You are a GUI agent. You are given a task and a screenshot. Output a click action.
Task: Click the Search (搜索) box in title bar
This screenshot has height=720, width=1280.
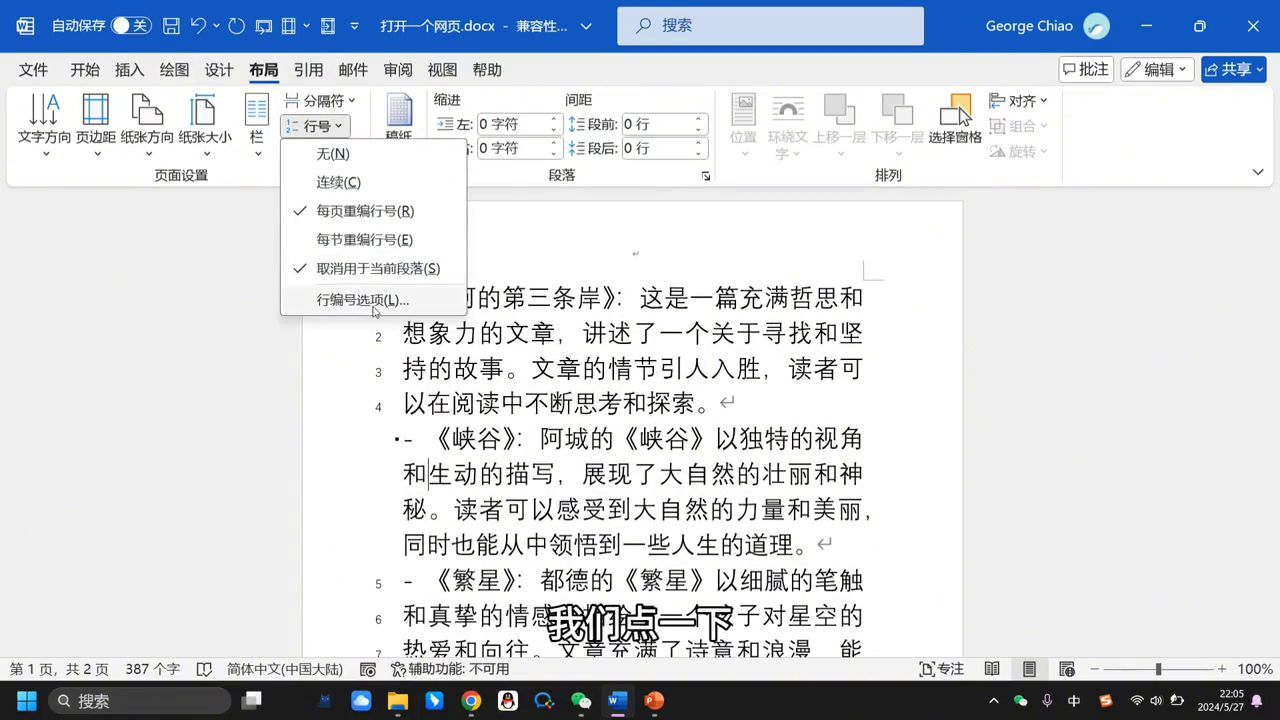click(x=770, y=26)
